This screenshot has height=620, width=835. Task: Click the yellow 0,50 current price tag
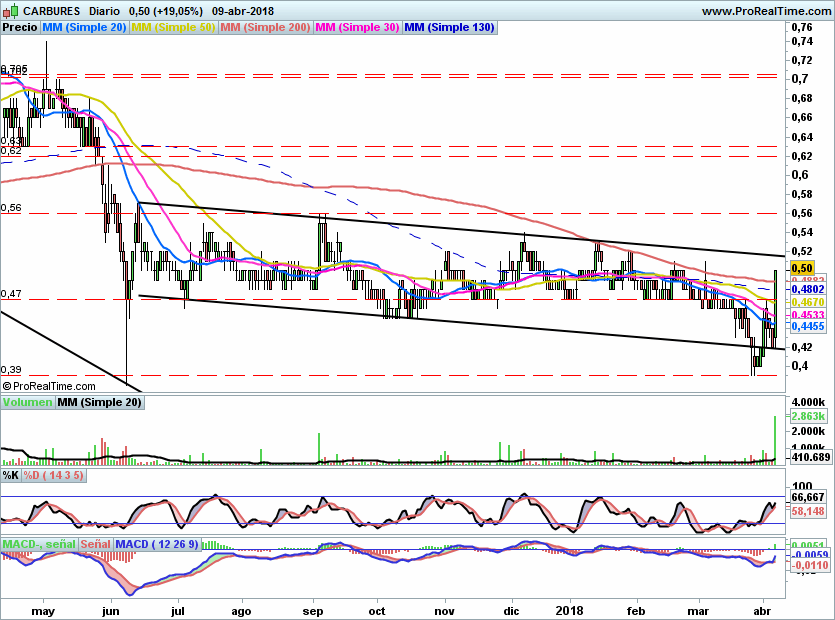pyautogui.click(x=802, y=268)
